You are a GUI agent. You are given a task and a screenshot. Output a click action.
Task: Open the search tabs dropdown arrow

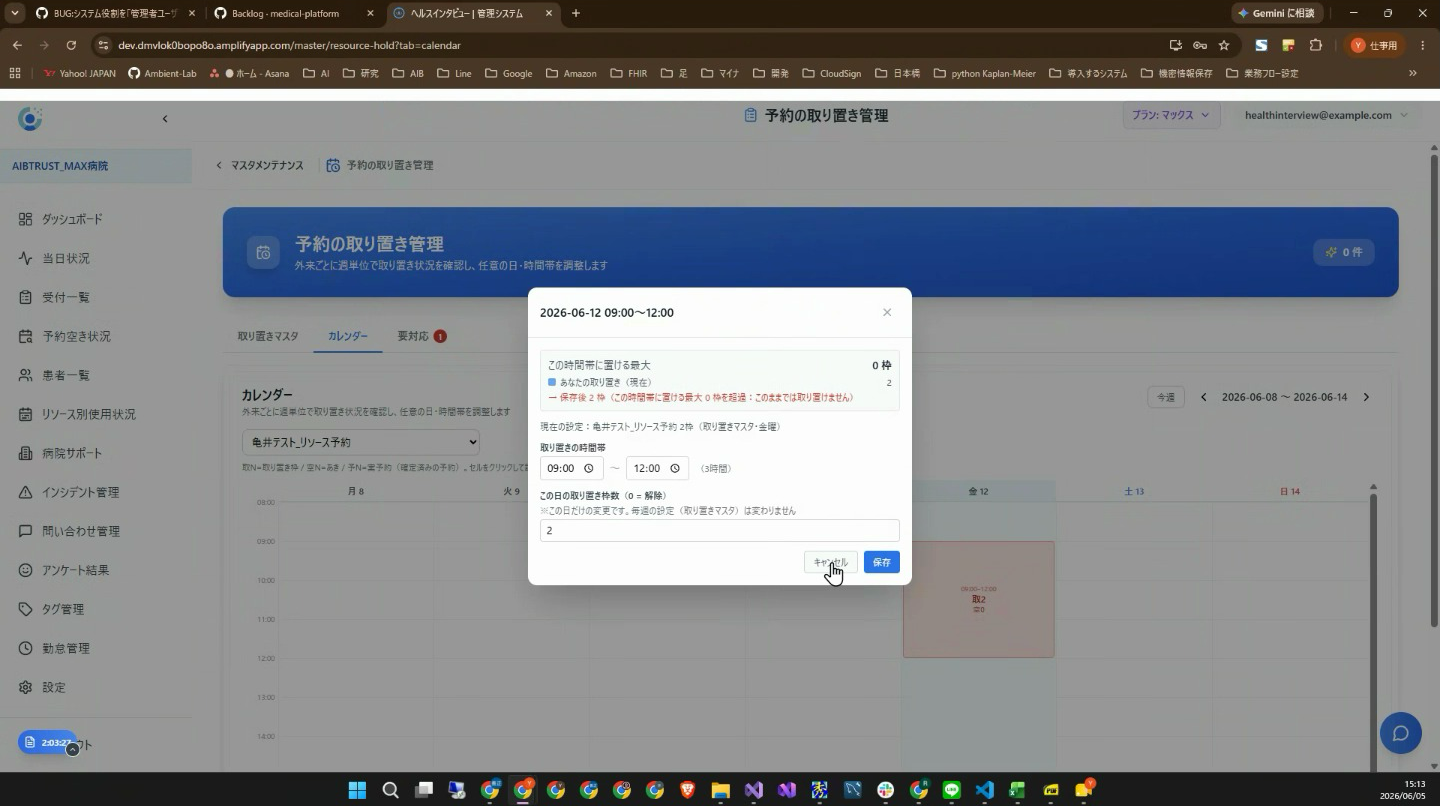pos(14,13)
